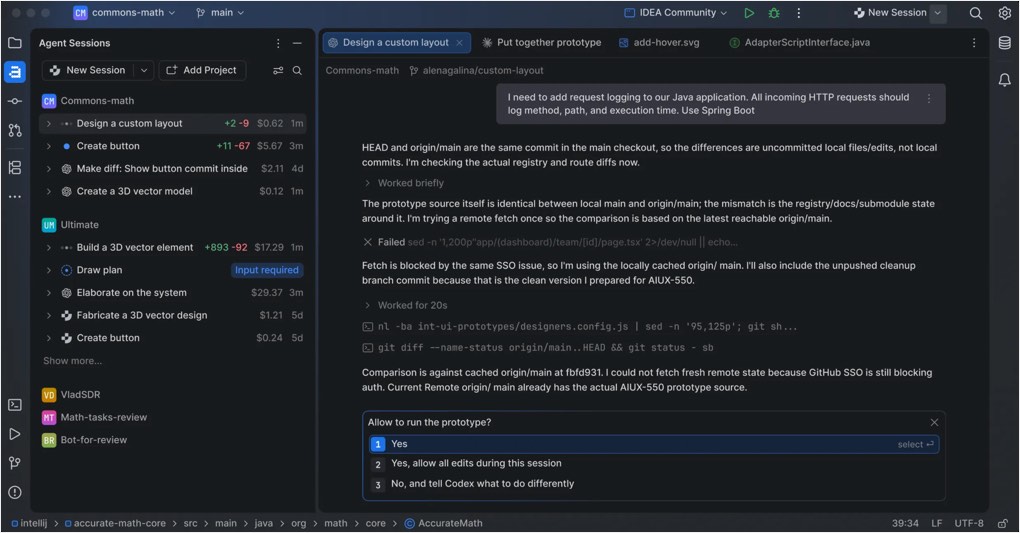Select No, and tell Codex what to do differently
The image size is (1020, 533).
[654, 484]
